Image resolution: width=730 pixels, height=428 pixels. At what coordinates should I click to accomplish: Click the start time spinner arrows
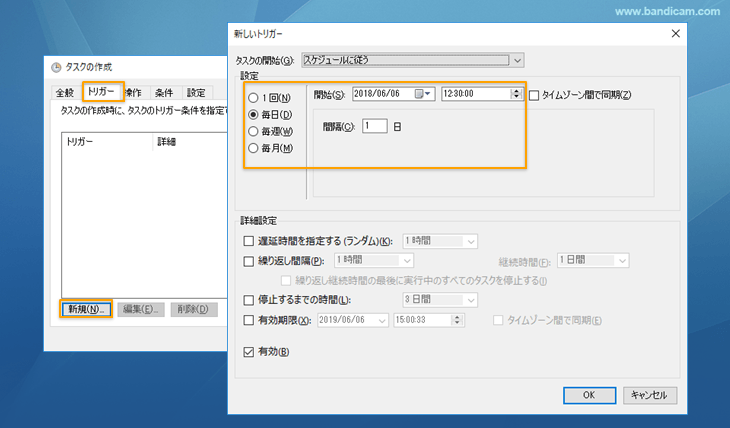point(516,94)
